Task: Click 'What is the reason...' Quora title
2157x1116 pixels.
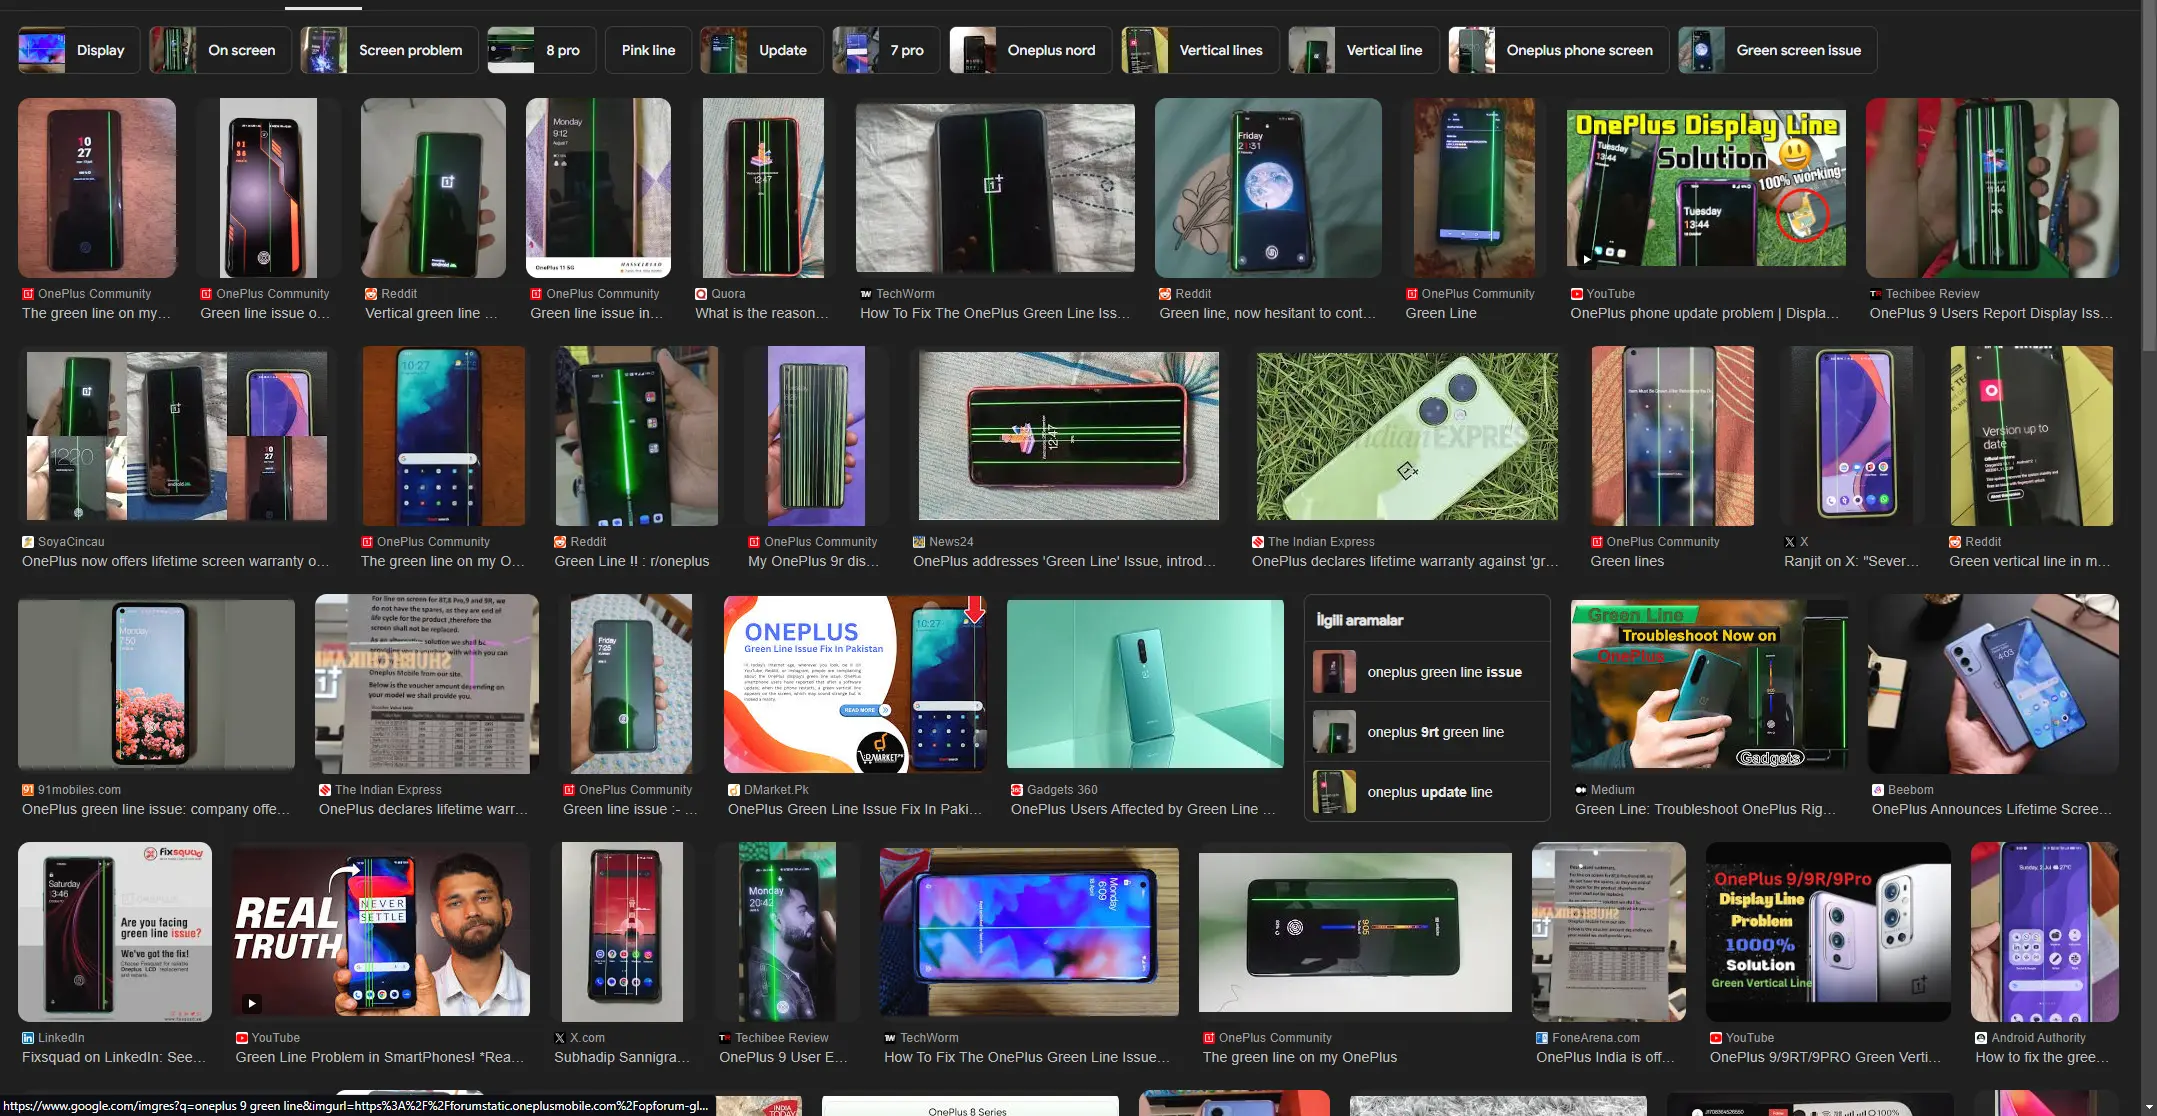Action: pos(761,313)
